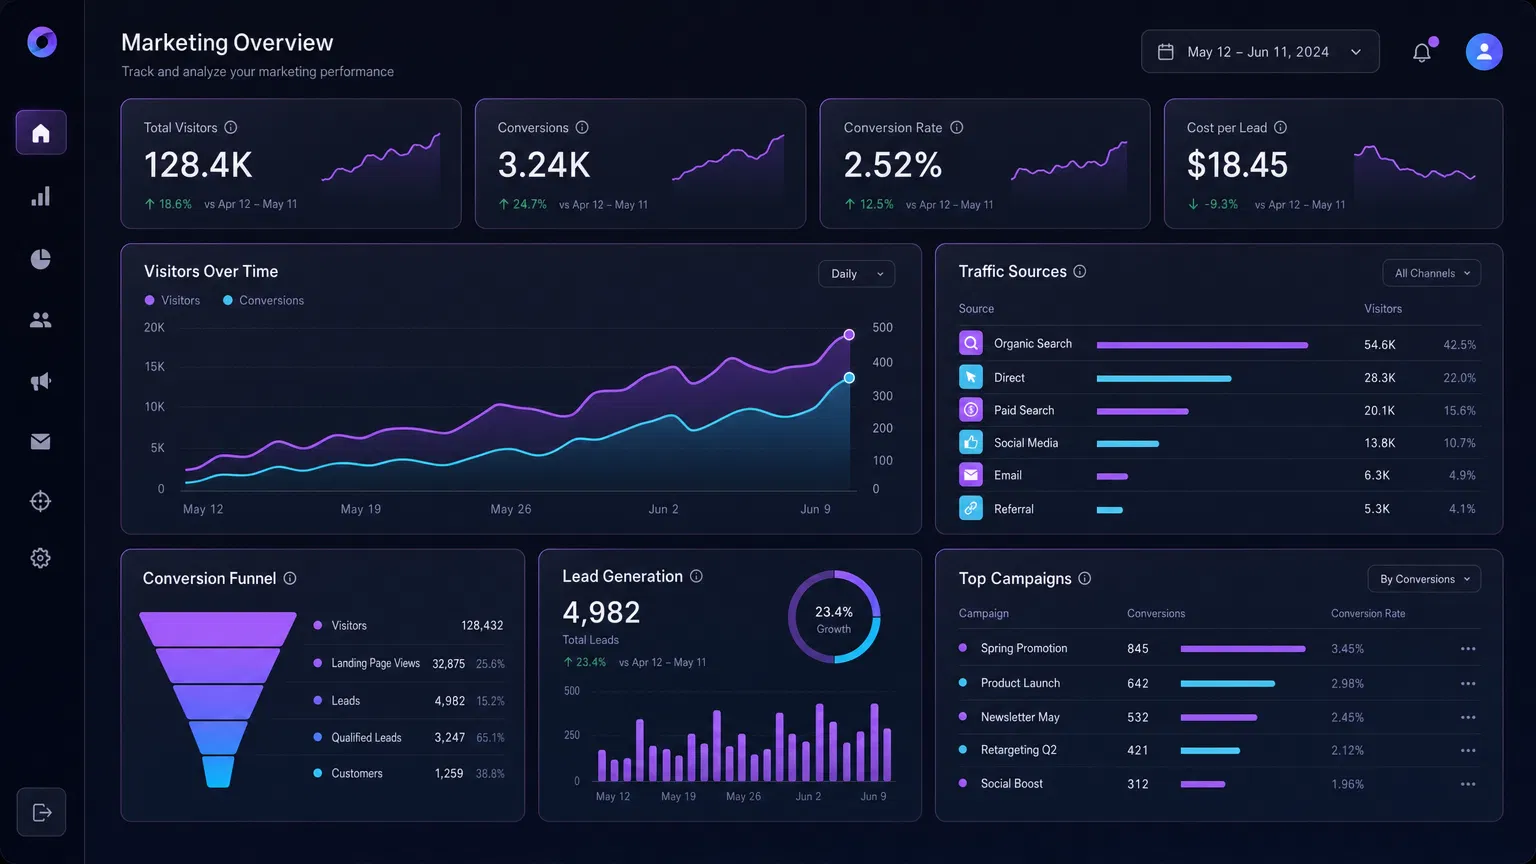Image resolution: width=1536 pixels, height=864 pixels.
Task: Click the notification bell icon
Action: (1423, 51)
